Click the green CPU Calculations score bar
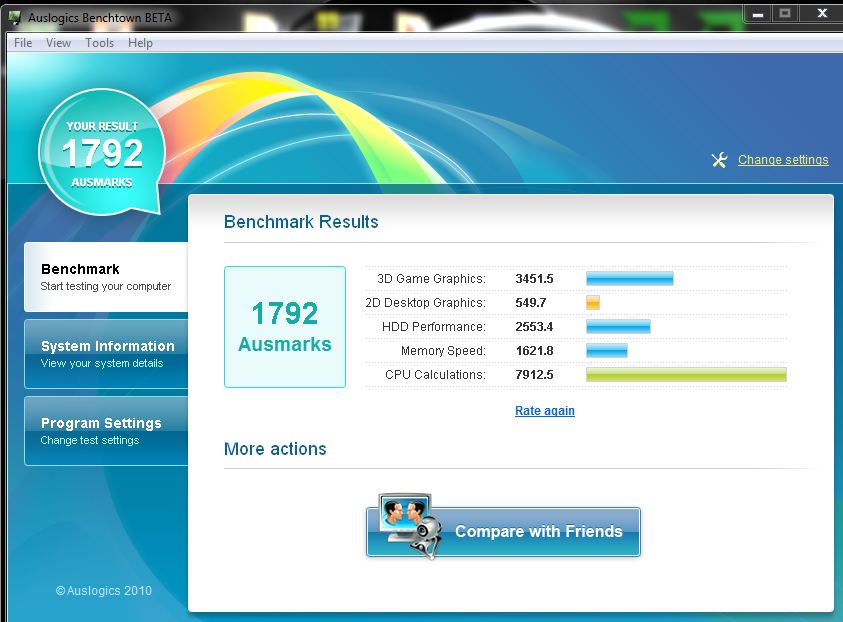The image size is (843, 622). click(686, 375)
